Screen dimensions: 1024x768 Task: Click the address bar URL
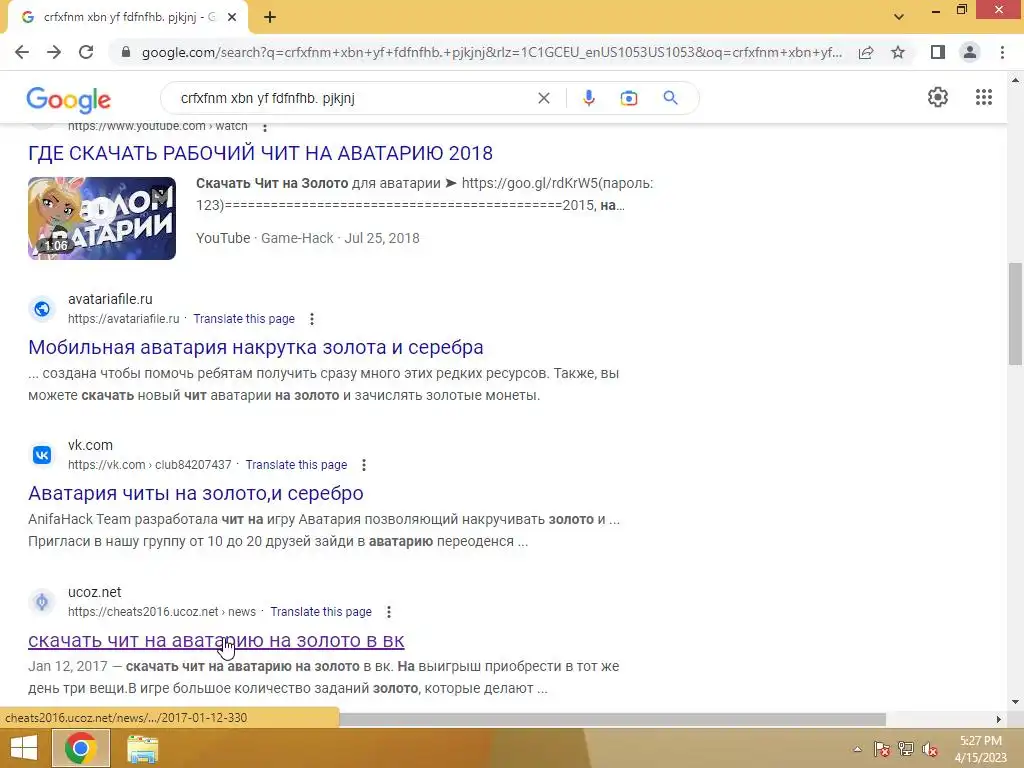(492, 52)
